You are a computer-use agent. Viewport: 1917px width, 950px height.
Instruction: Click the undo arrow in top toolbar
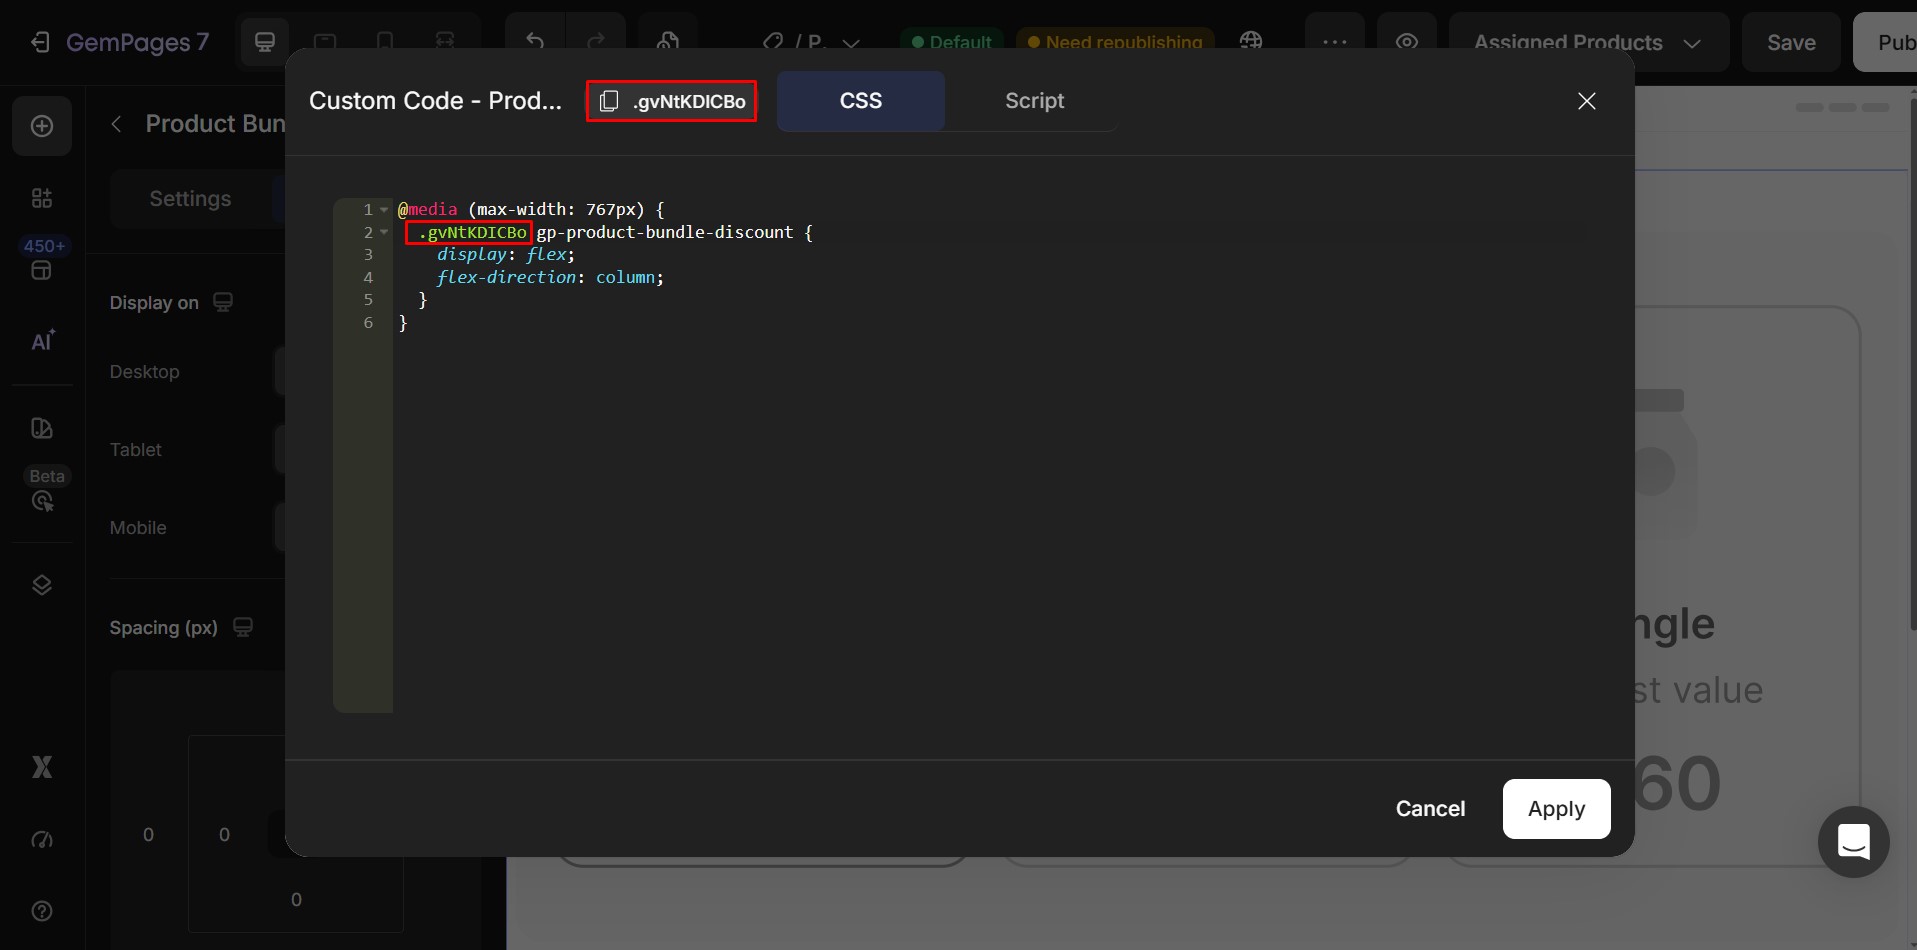pos(535,41)
